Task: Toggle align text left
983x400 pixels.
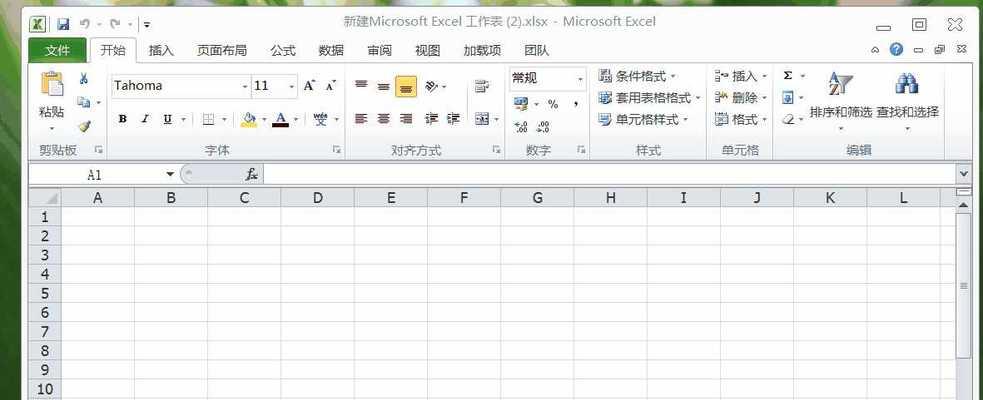Action: [361, 118]
